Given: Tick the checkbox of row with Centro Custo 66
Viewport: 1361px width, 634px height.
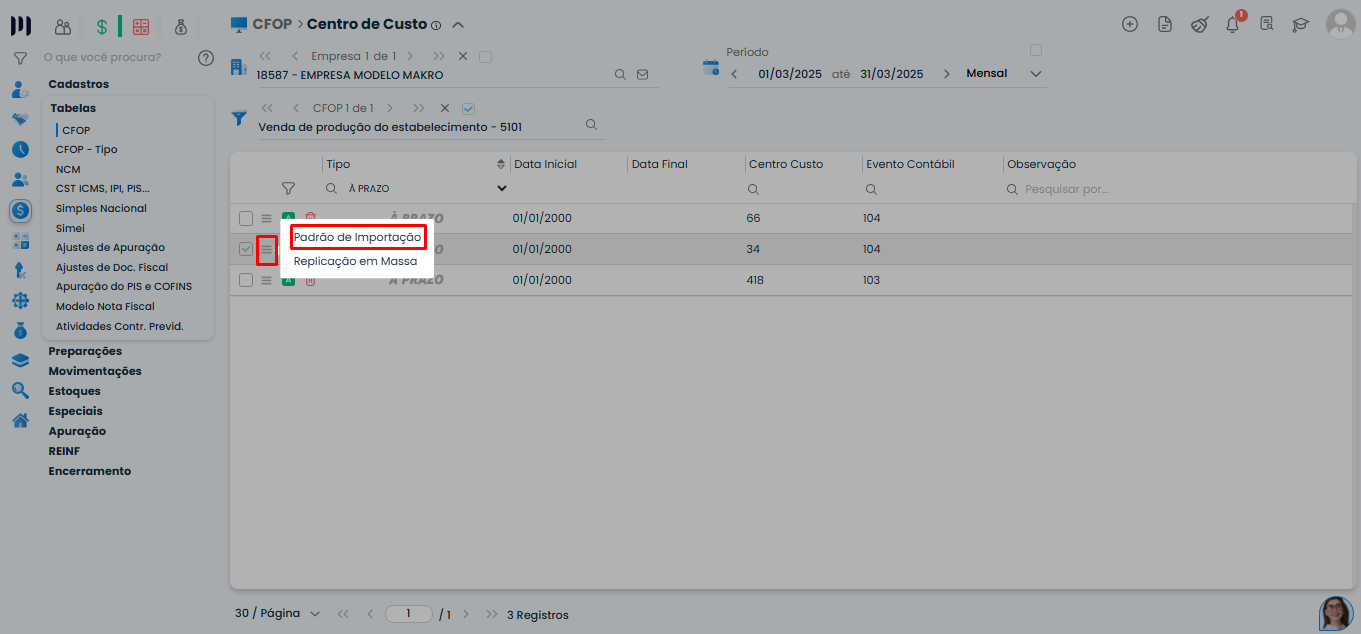Looking at the screenshot, I should pos(246,219).
